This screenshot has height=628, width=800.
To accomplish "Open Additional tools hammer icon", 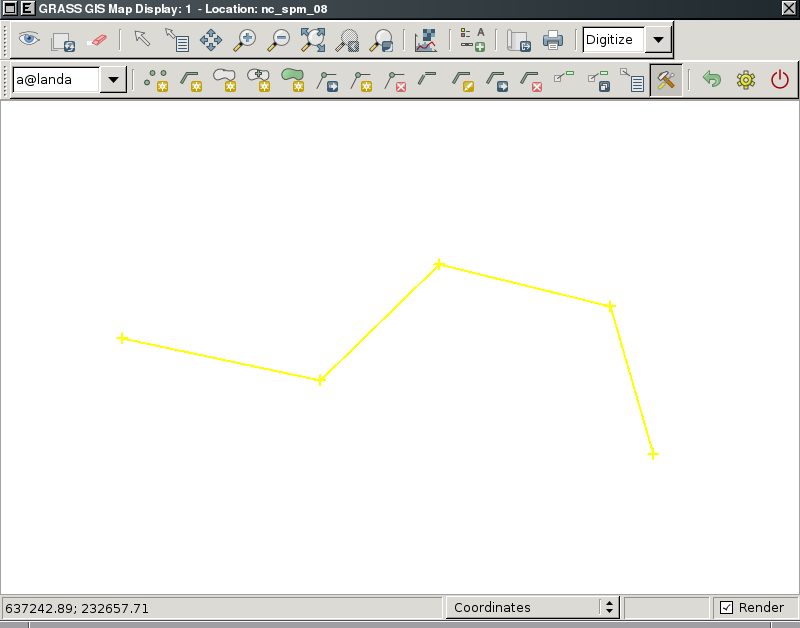I will click(666, 80).
